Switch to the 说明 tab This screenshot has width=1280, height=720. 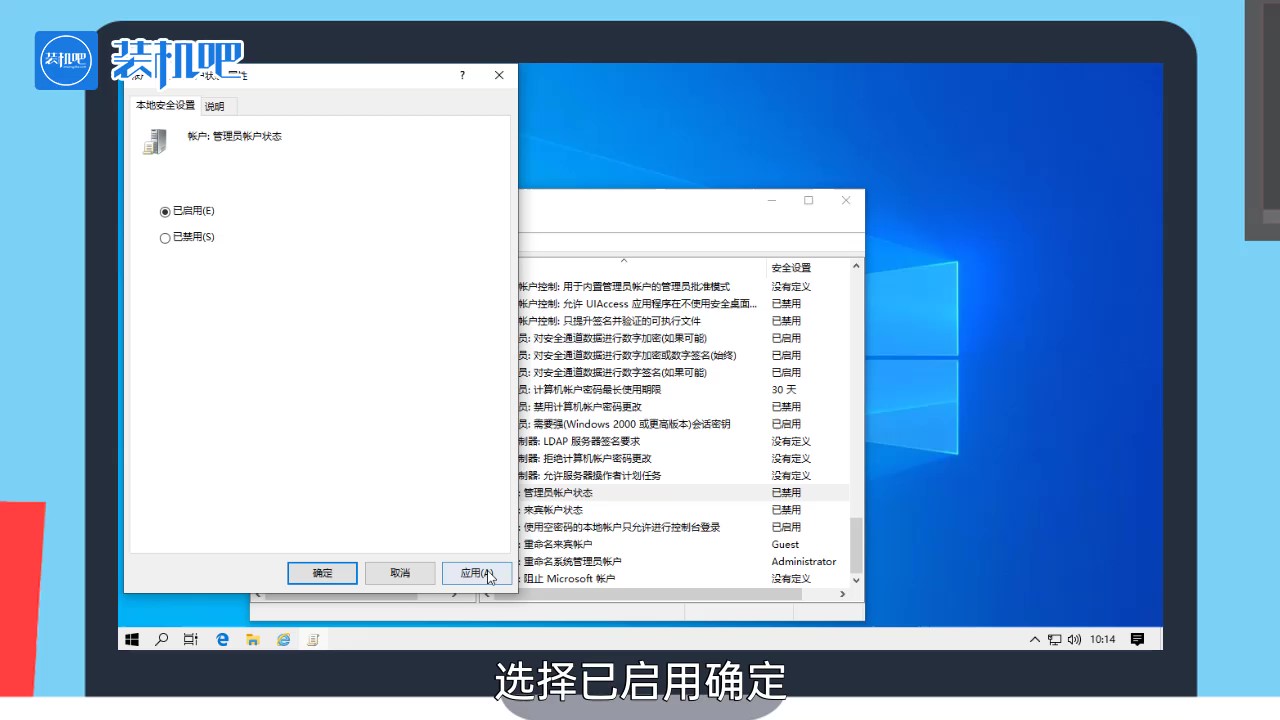pyautogui.click(x=214, y=105)
